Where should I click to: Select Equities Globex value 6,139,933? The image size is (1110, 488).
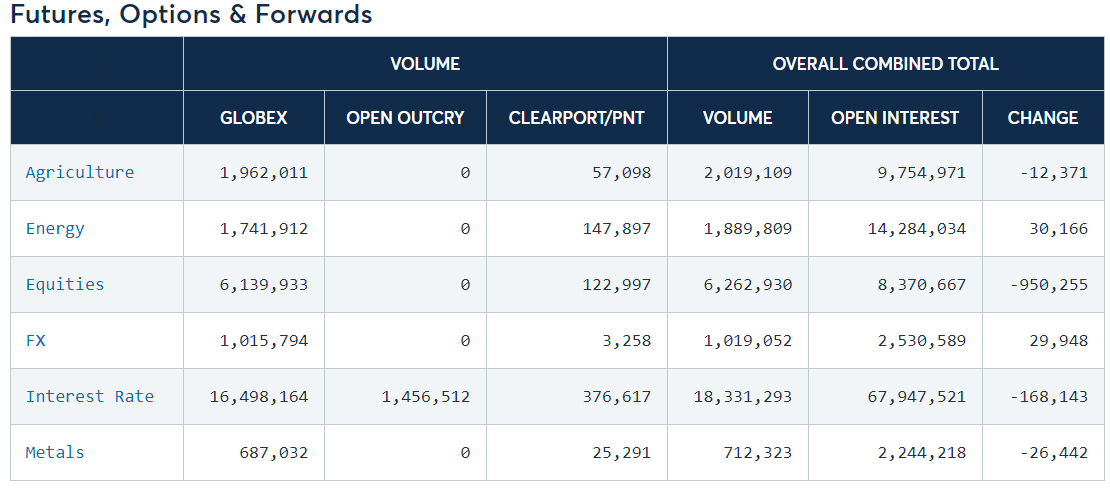265,284
